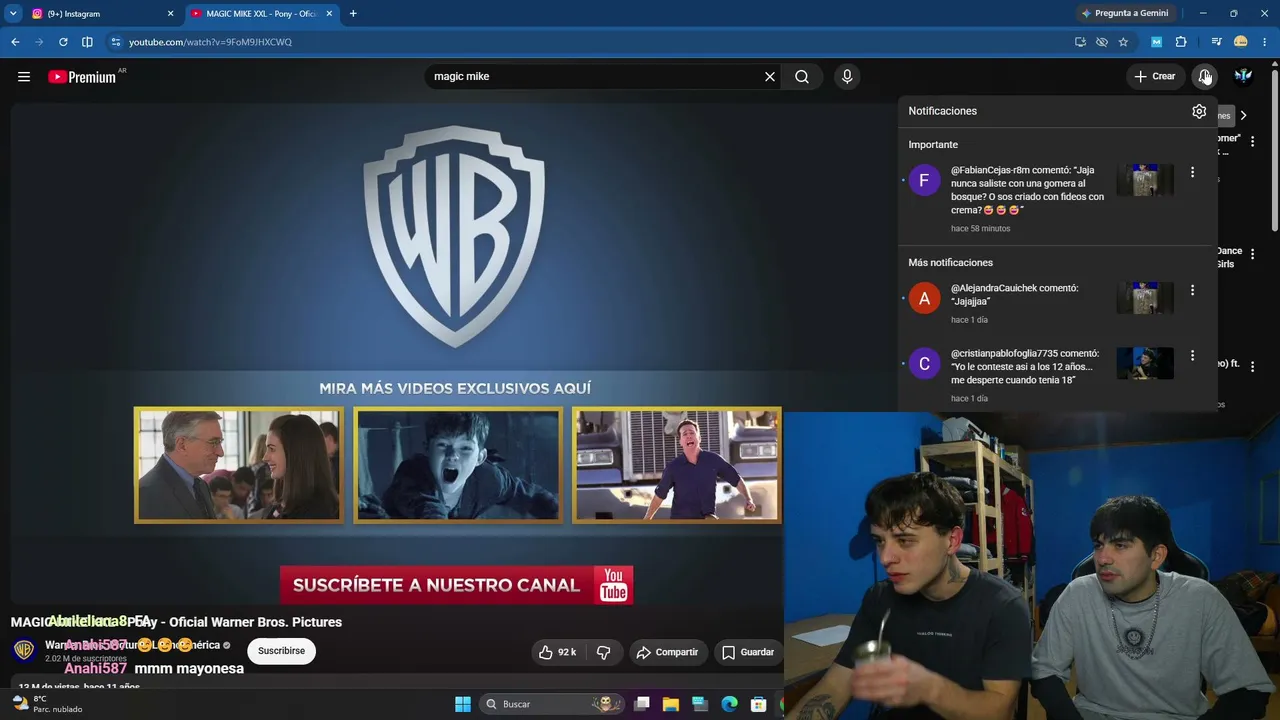Subscribe with the Suscribirse button

click(x=281, y=651)
